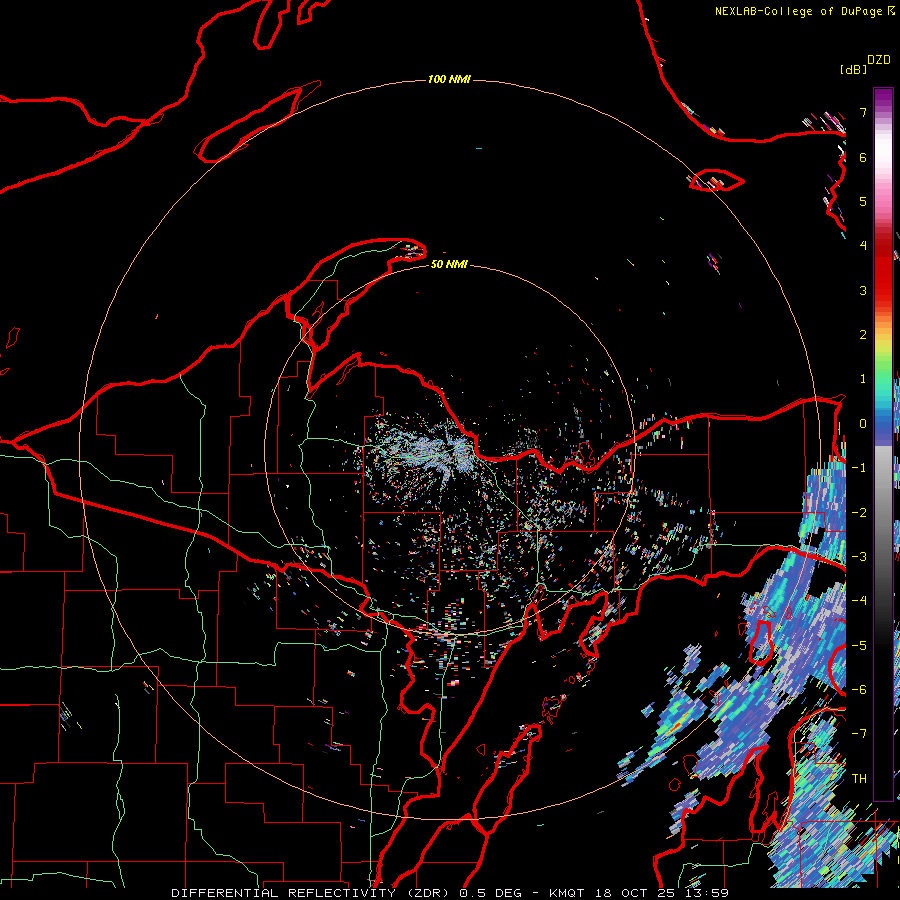Select the 7 value on the color scale
The width and height of the screenshot is (900, 900).
click(863, 112)
